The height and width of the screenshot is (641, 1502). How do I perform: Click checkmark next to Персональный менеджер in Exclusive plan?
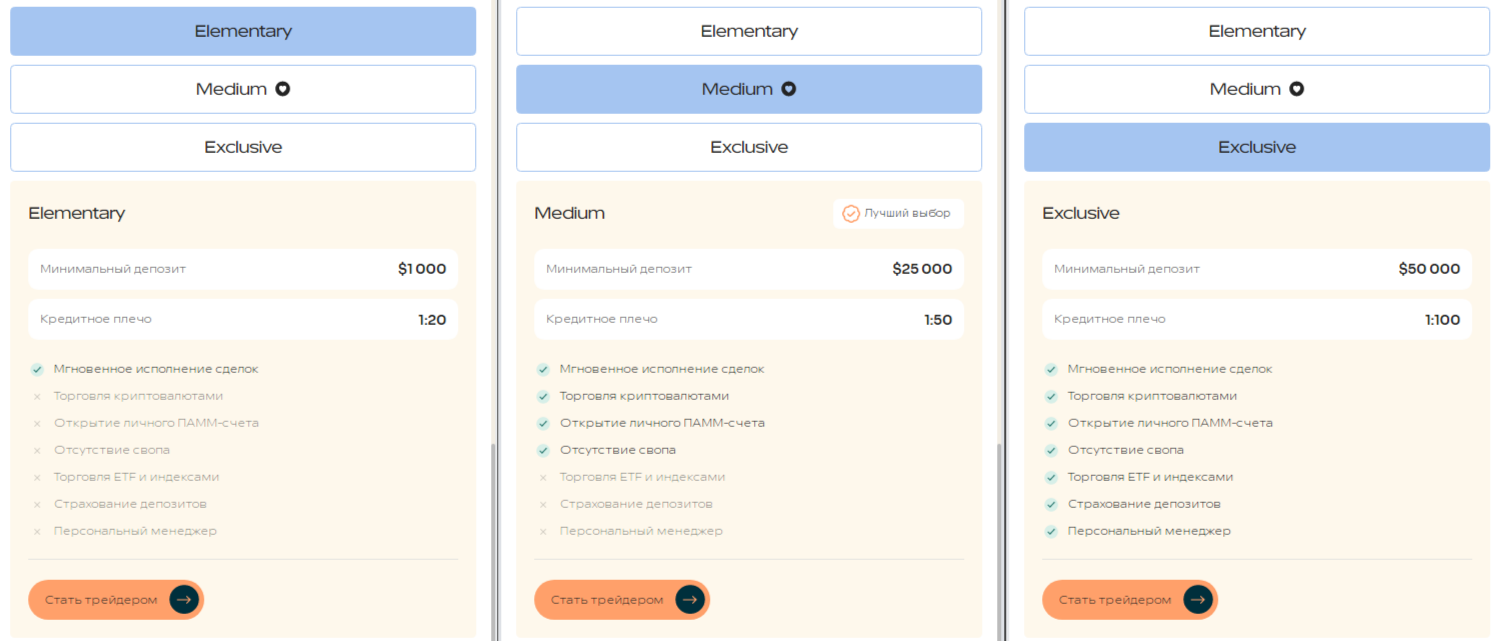coord(1051,532)
